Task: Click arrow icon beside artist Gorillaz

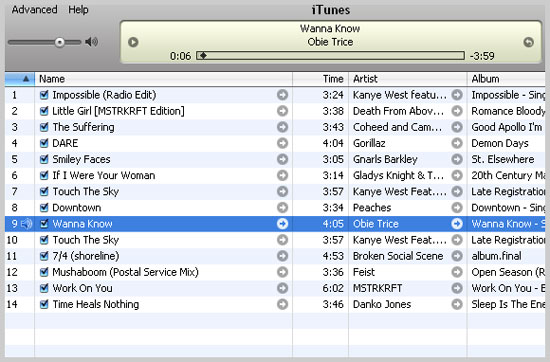Action: click(x=457, y=143)
